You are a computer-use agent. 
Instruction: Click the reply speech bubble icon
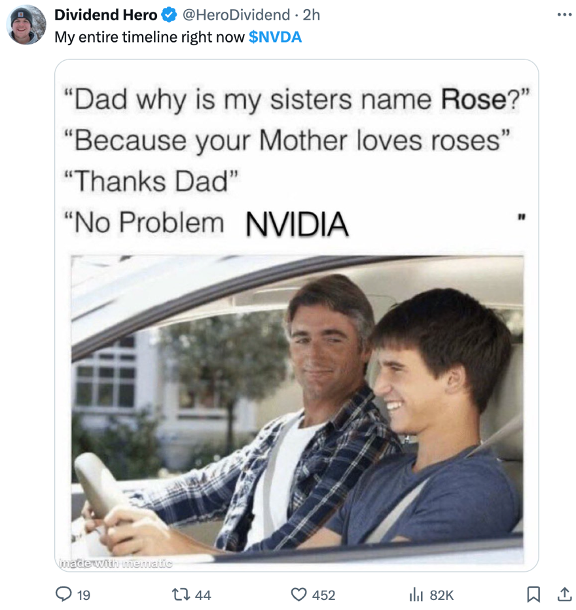63,594
